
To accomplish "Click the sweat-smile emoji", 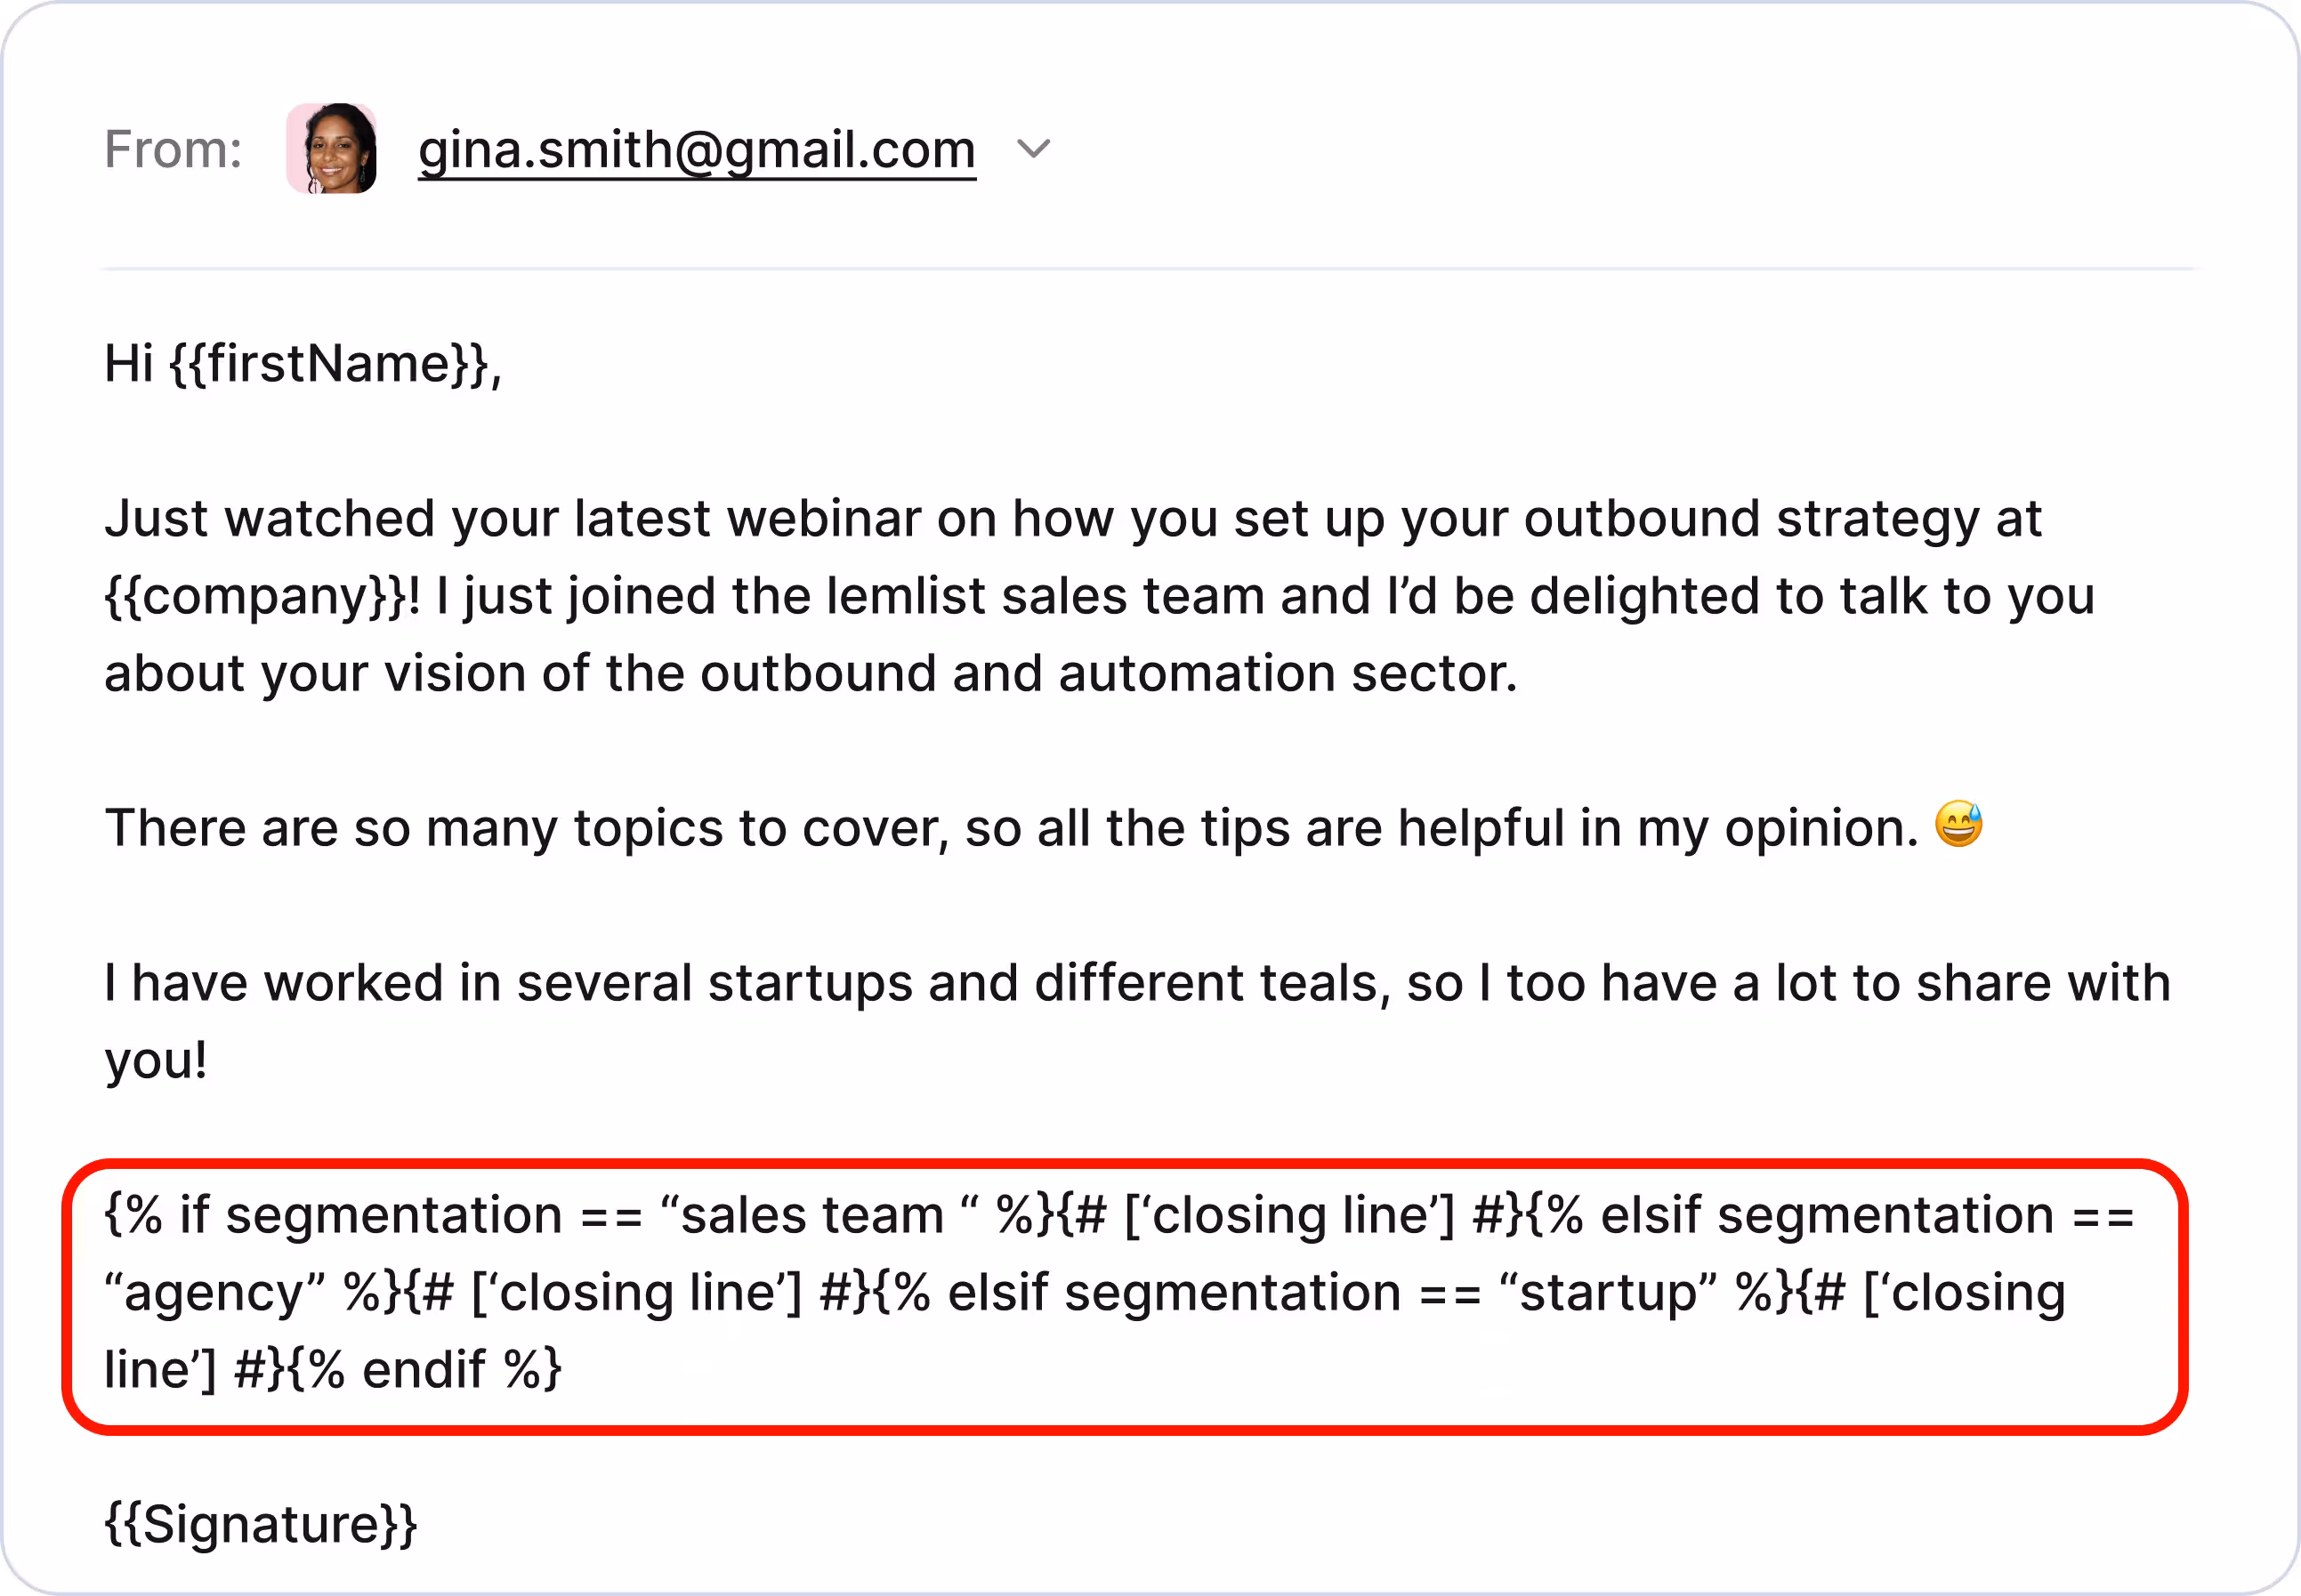I will [x=1958, y=825].
